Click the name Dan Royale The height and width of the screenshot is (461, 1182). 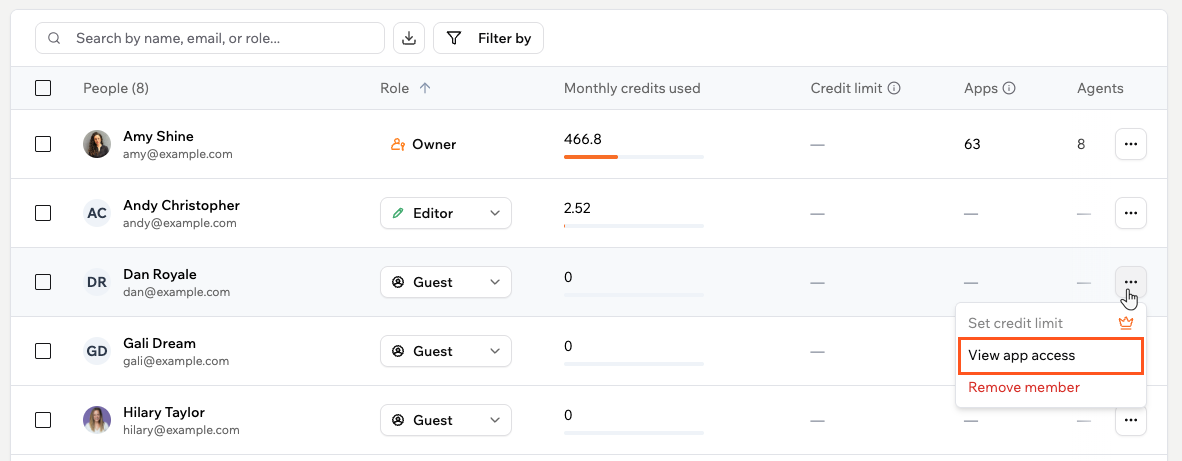coord(160,274)
